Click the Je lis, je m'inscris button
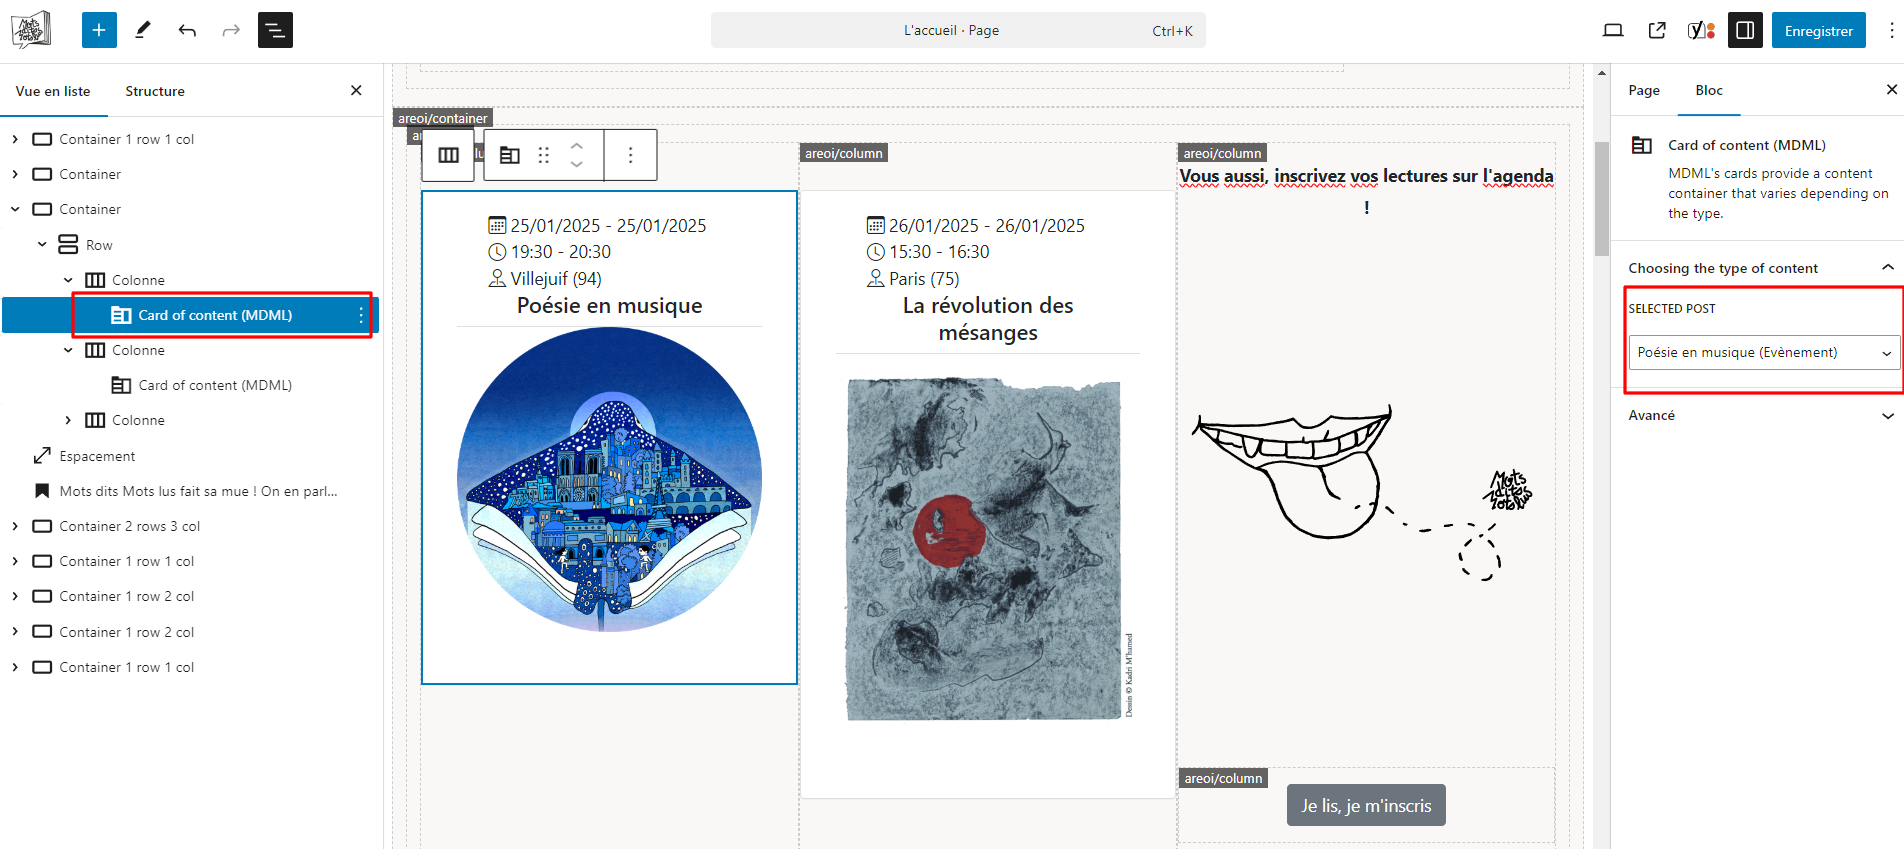The height and width of the screenshot is (849, 1904). (x=1366, y=805)
